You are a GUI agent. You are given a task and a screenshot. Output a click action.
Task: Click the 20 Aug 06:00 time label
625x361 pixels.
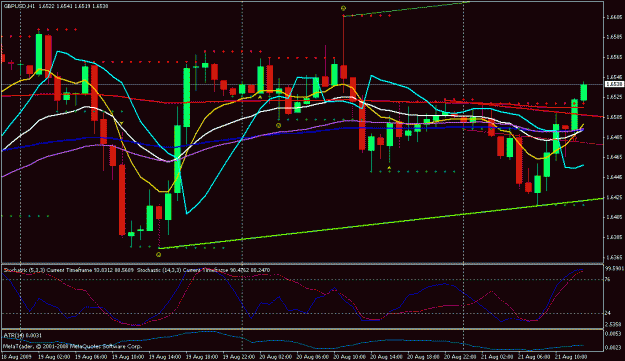(312, 356)
